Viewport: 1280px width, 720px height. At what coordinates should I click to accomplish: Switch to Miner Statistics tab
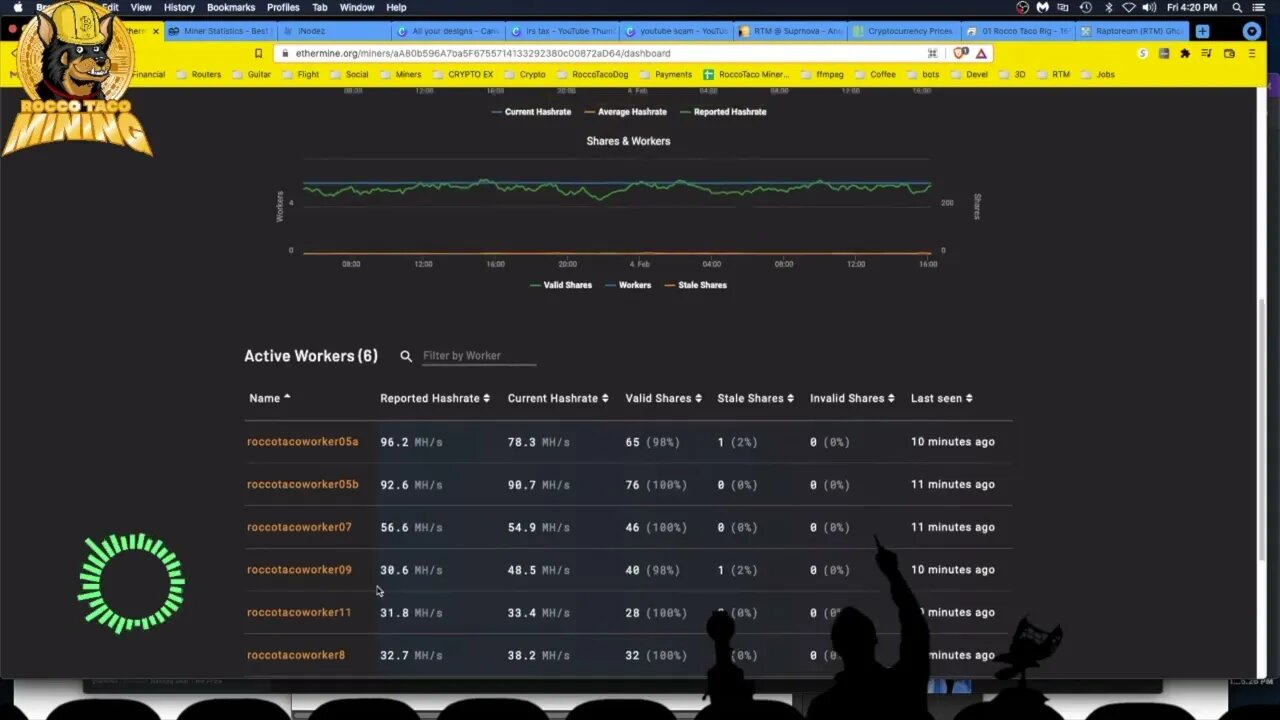(x=220, y=31)
